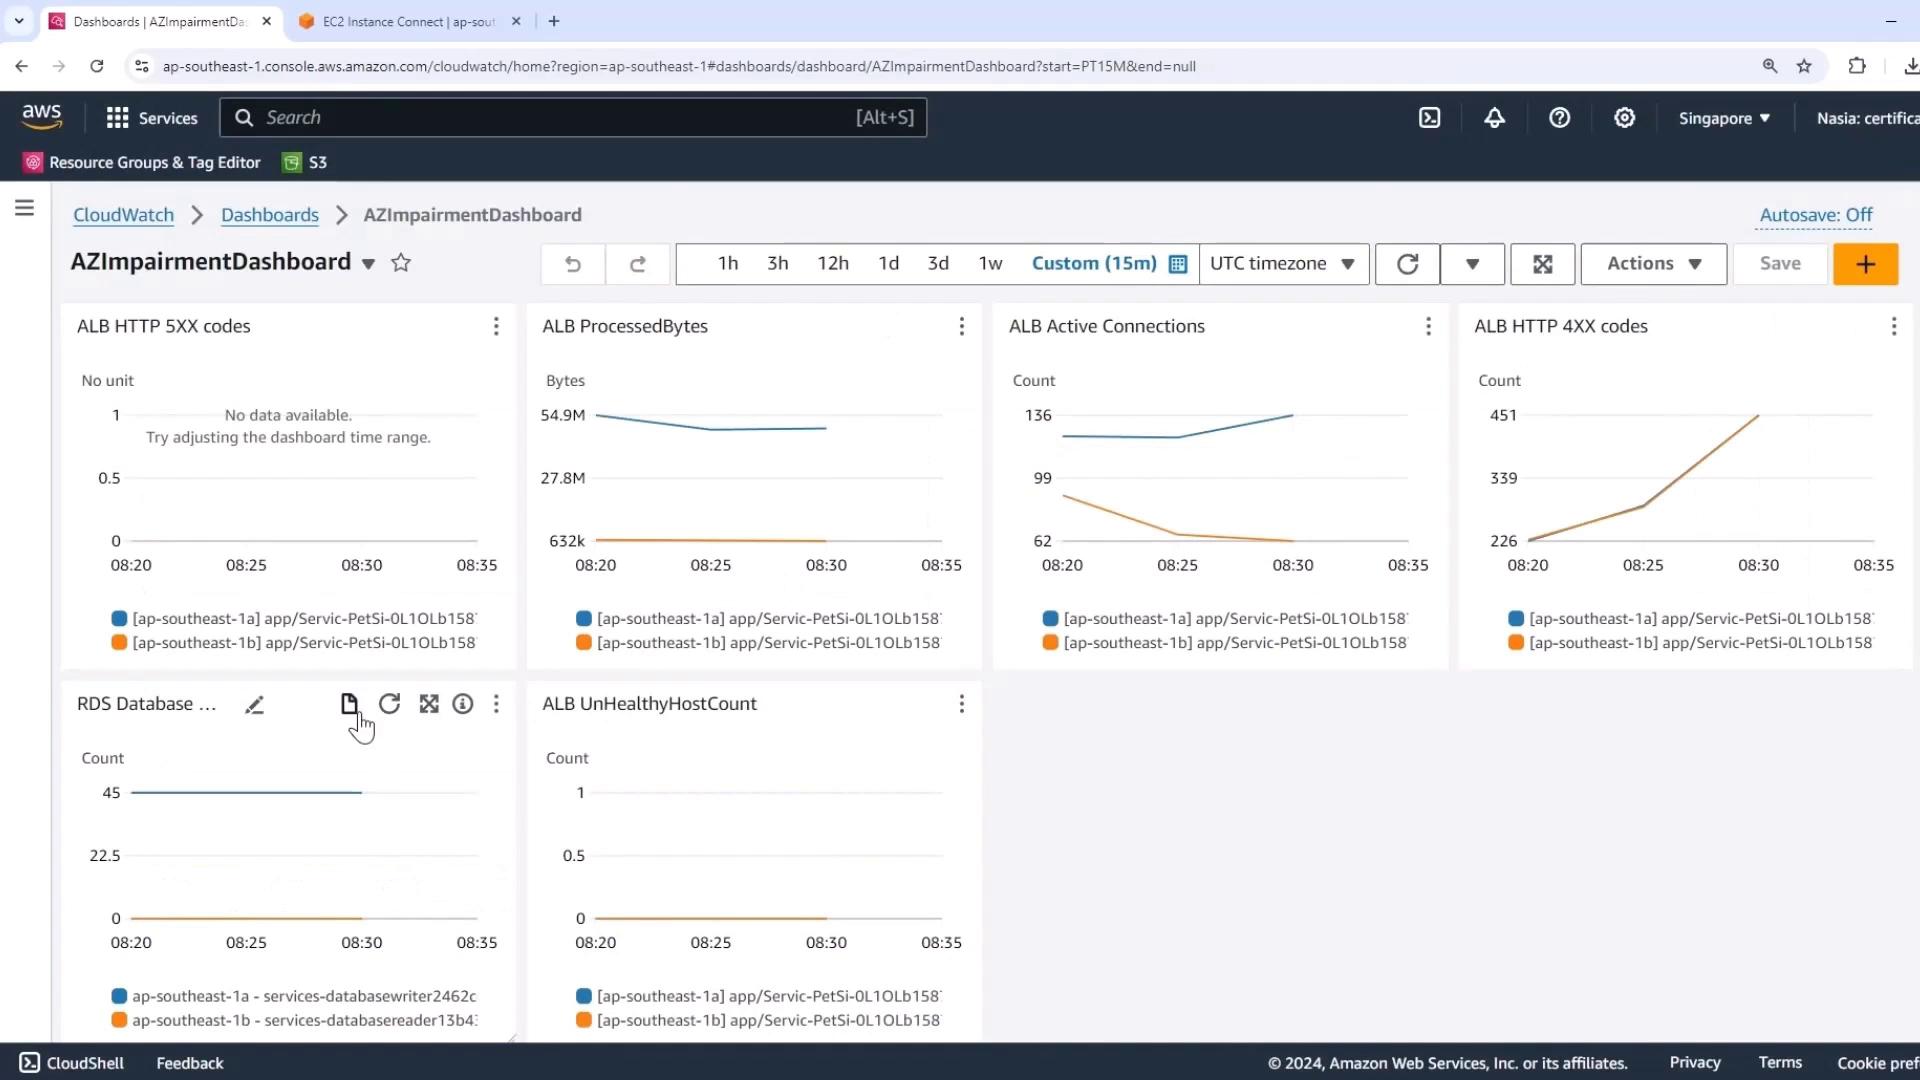Open widget menu for ALB Active Connections
This screenshot has height=1080, width=1920.
1428,326
